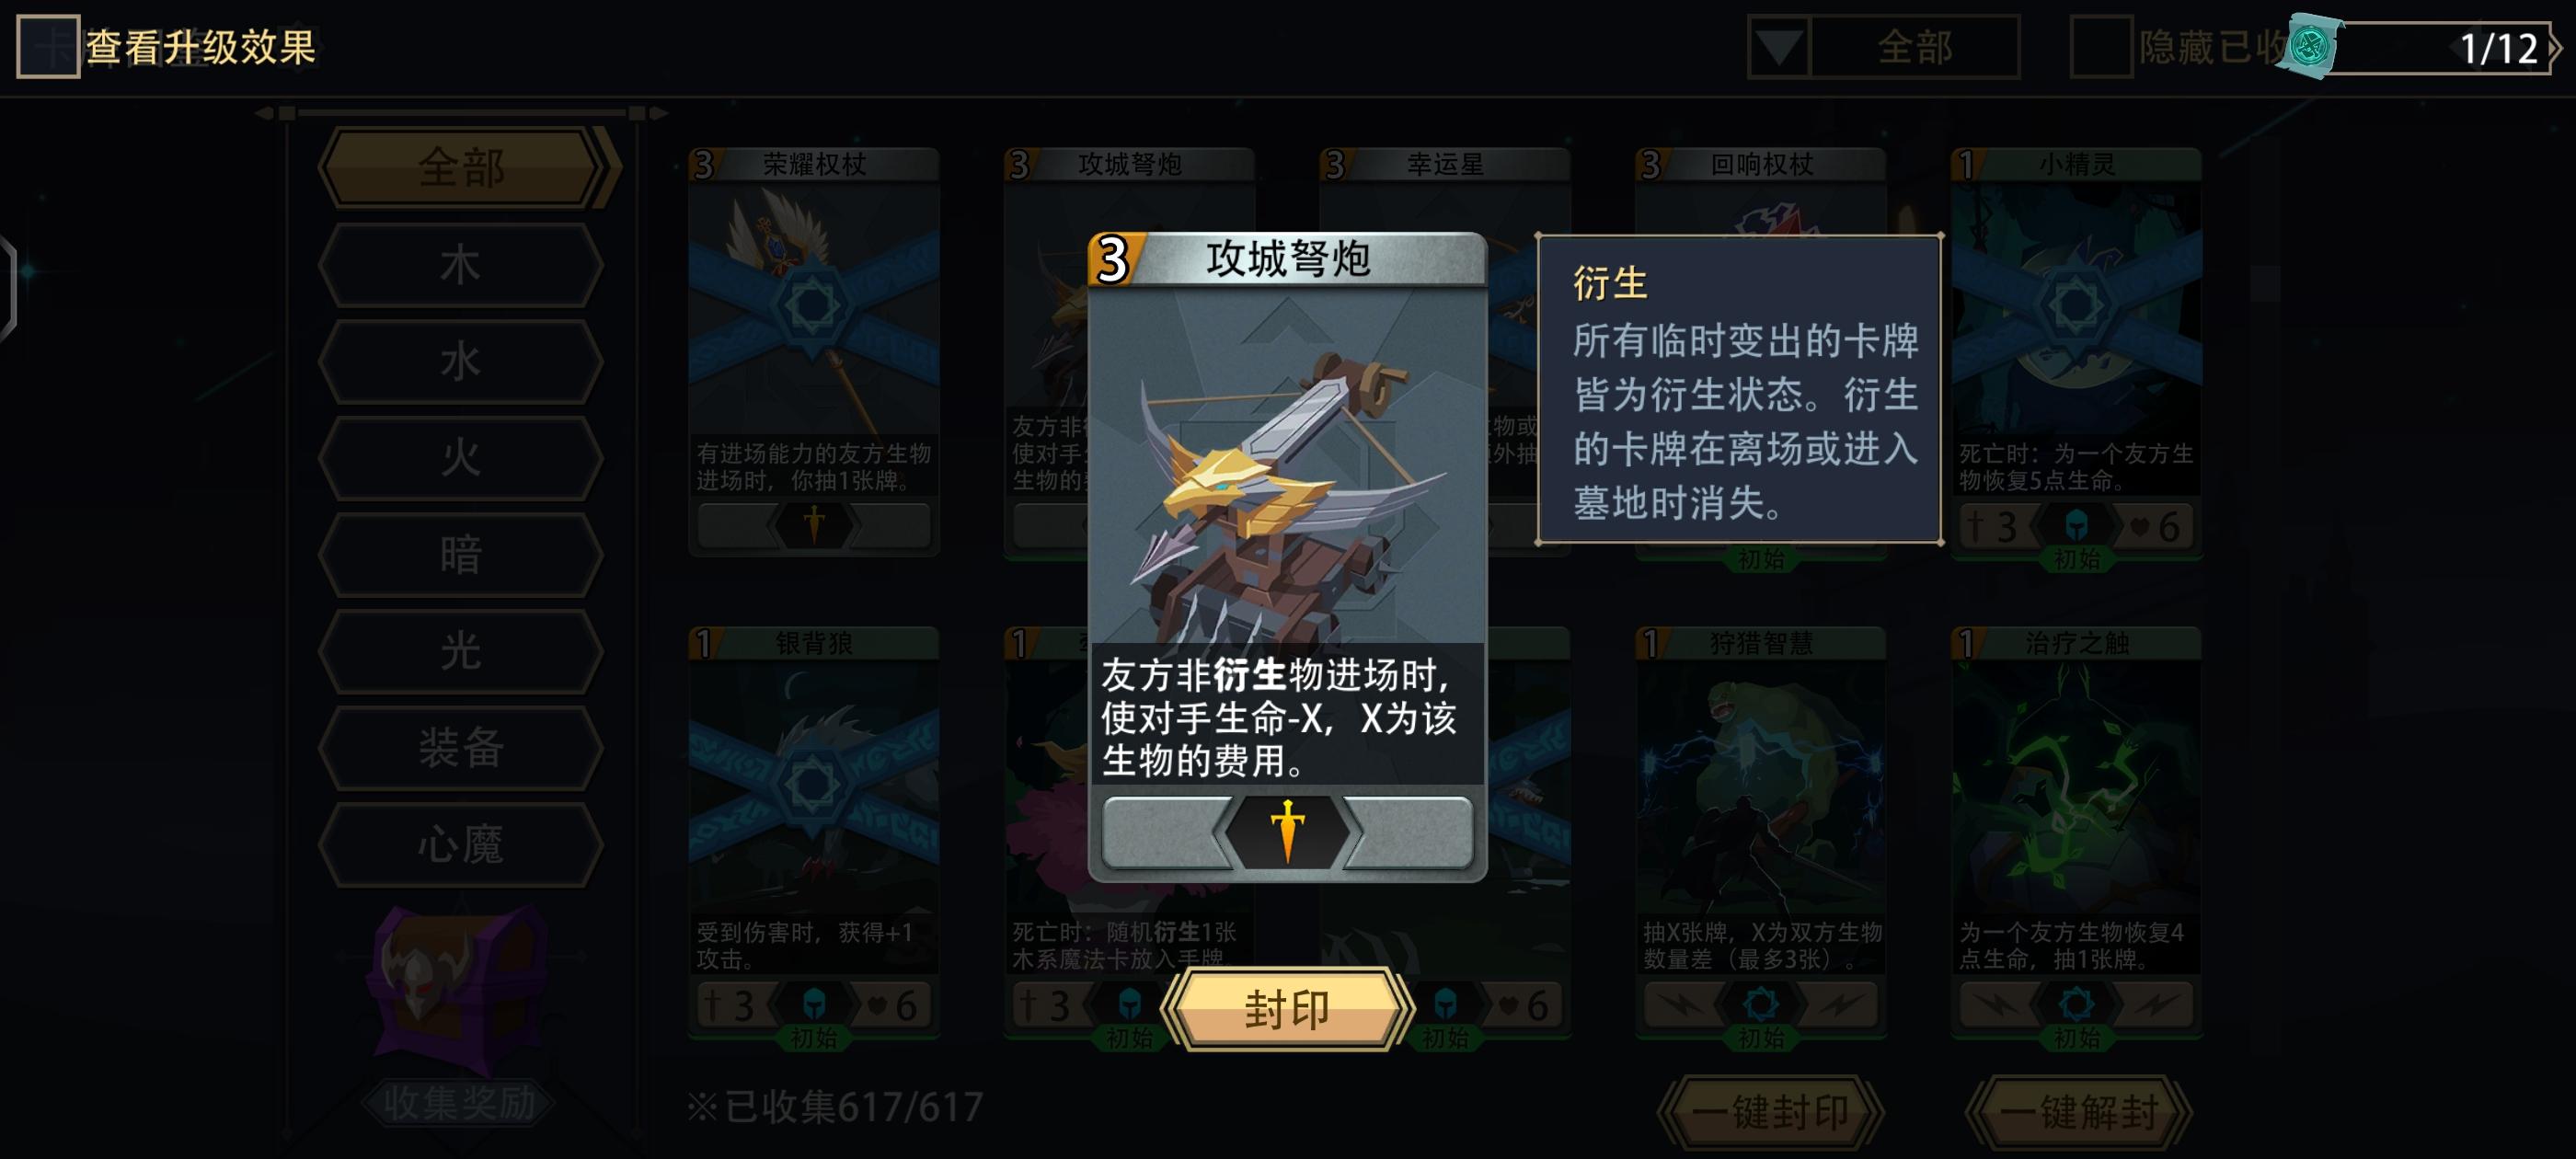Click the 封印 button below the card

(x=1287, y=1009)
